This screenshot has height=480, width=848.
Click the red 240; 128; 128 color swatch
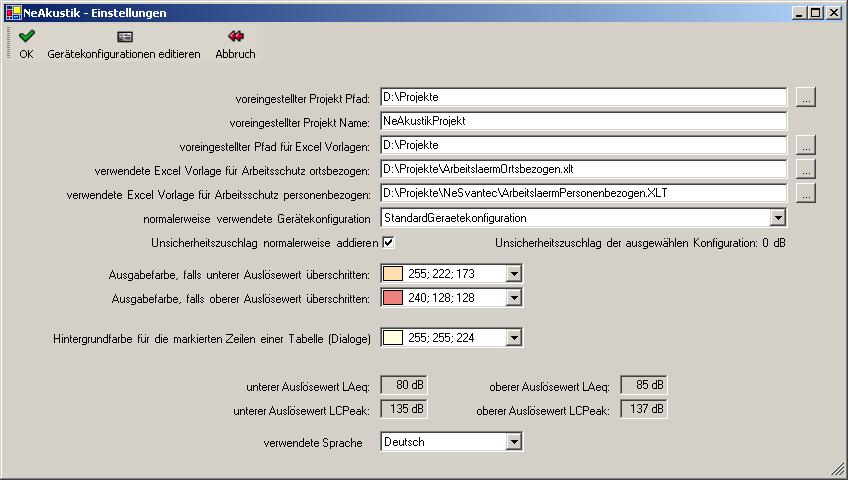click(x=393, y=298)
